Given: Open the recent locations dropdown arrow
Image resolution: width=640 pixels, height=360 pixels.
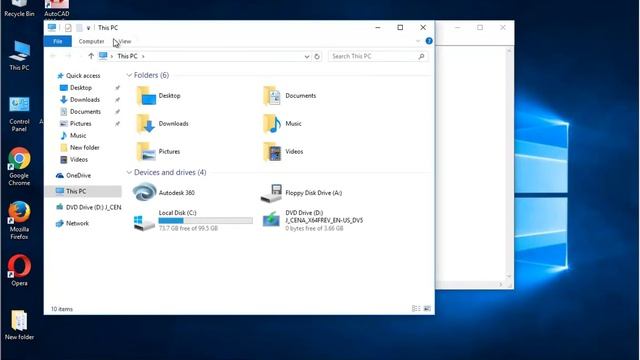Looking at the screenshot, I should (80, 56).
